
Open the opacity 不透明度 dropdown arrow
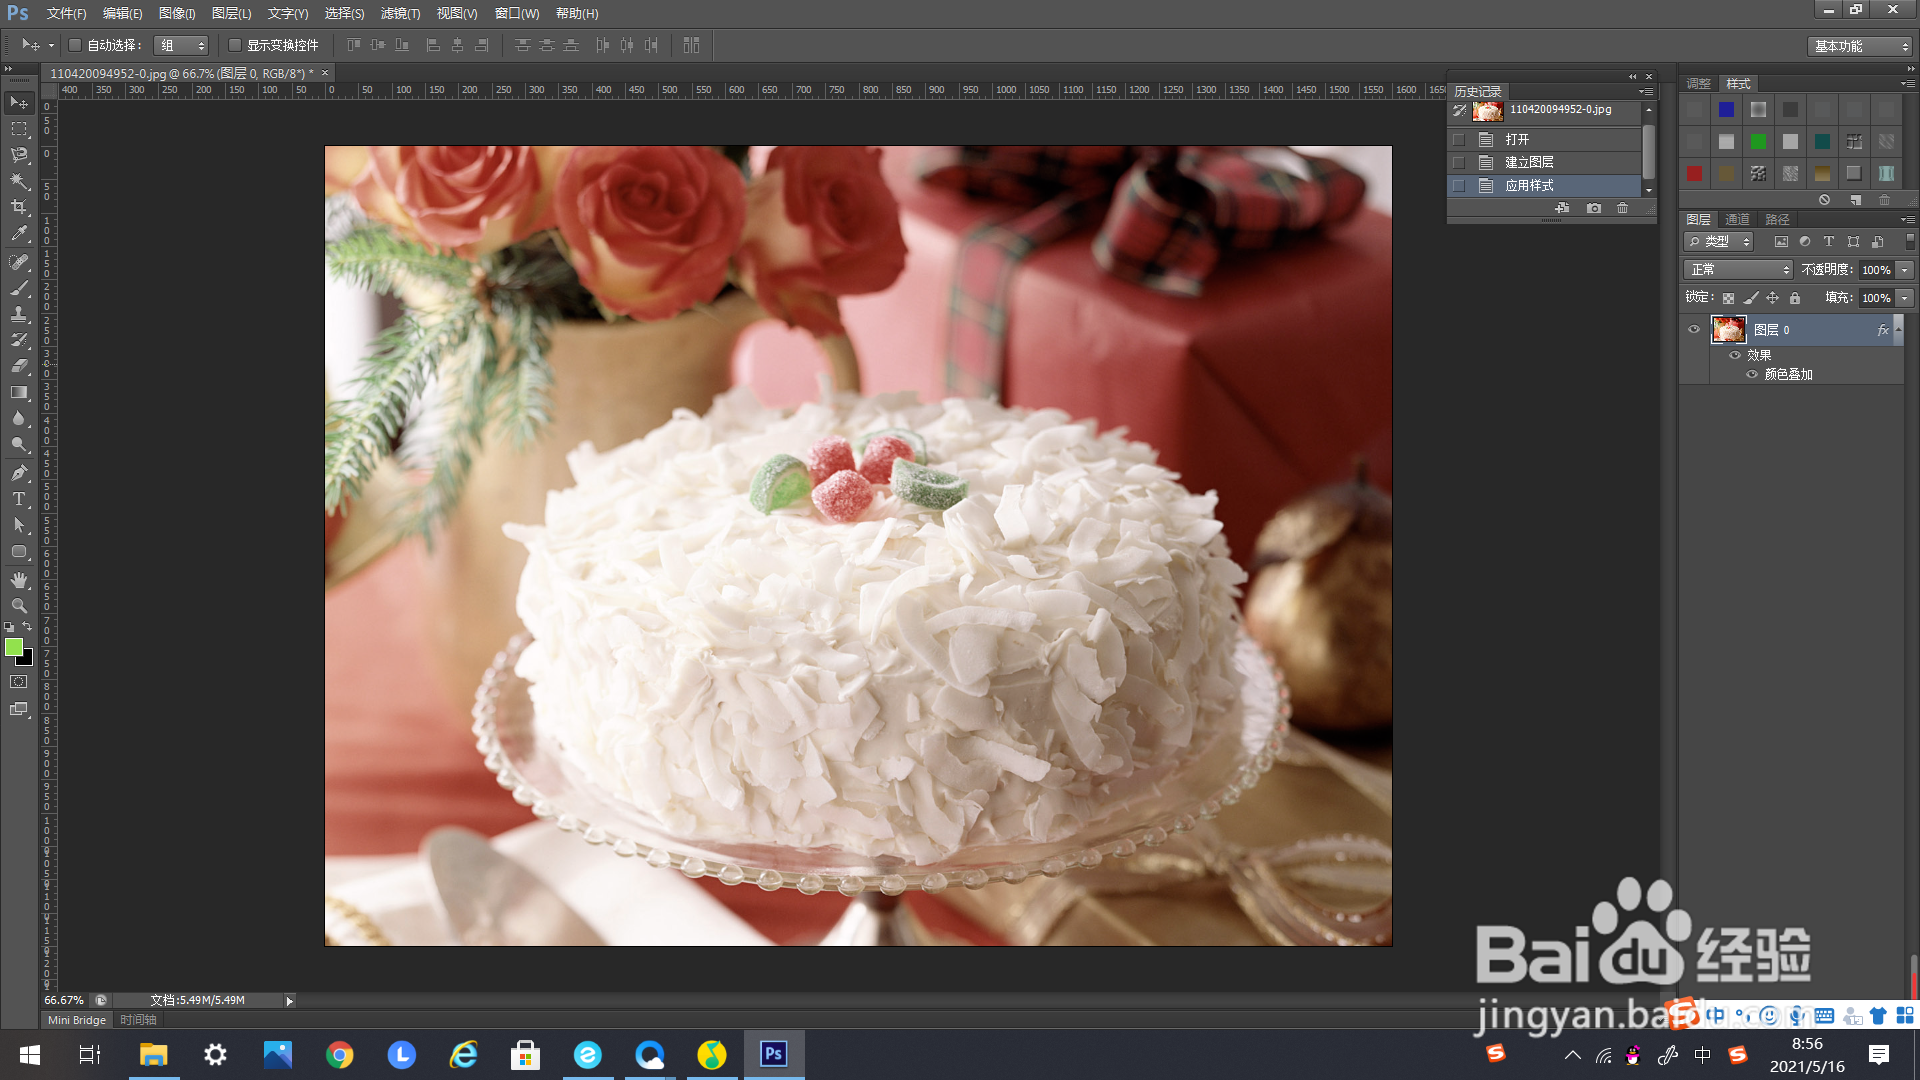1905,270
